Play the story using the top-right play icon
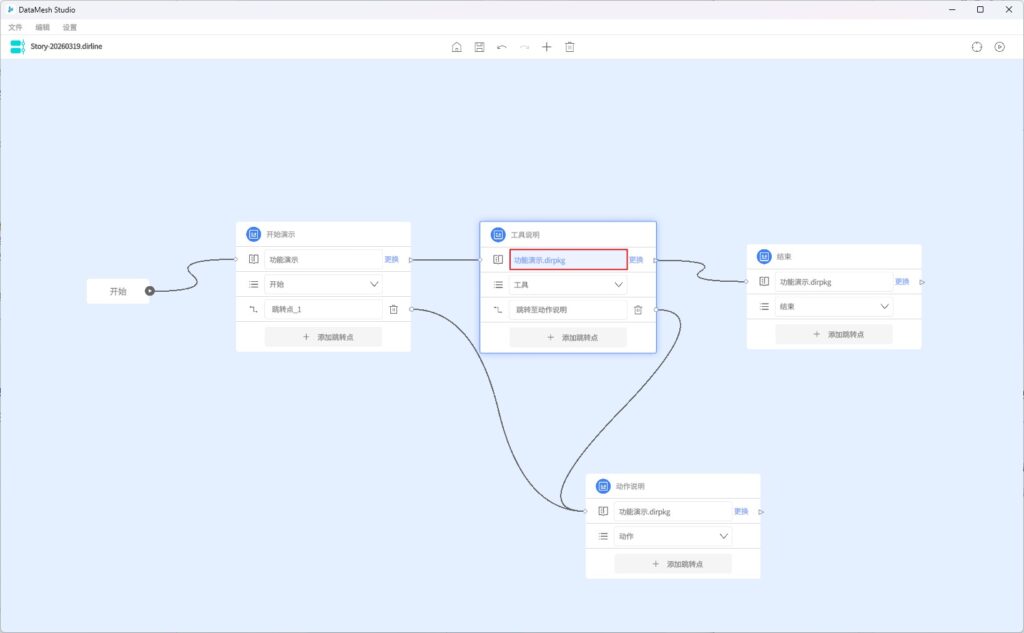 coord(999,47)
